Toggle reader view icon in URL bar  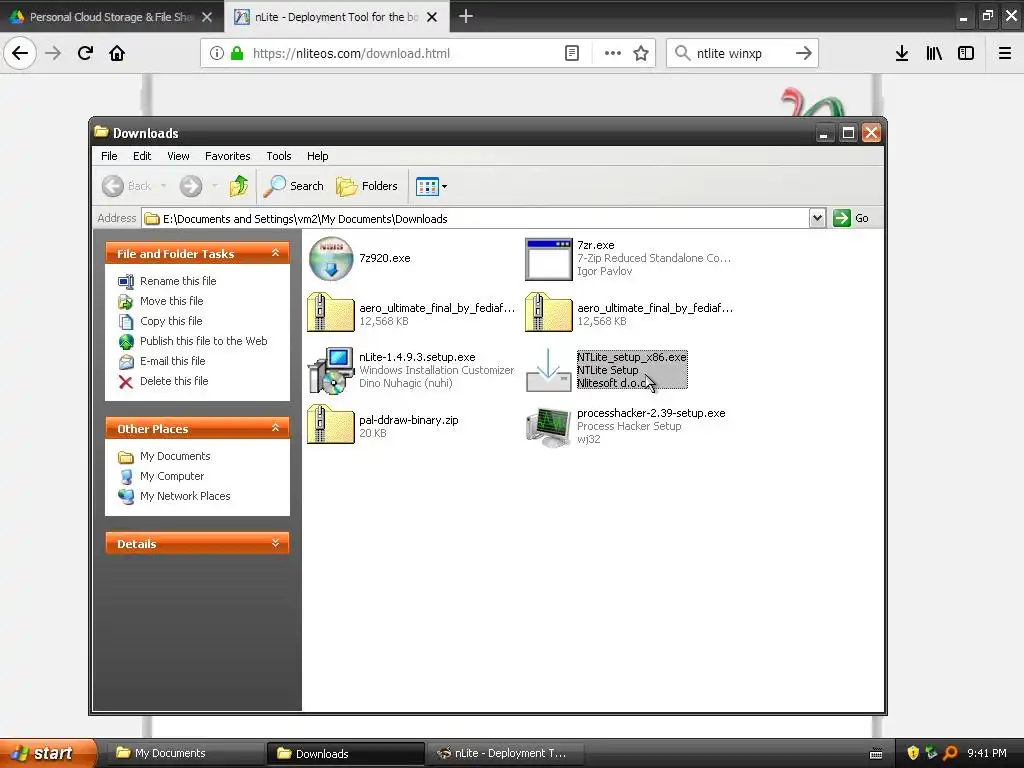[571, 53]
